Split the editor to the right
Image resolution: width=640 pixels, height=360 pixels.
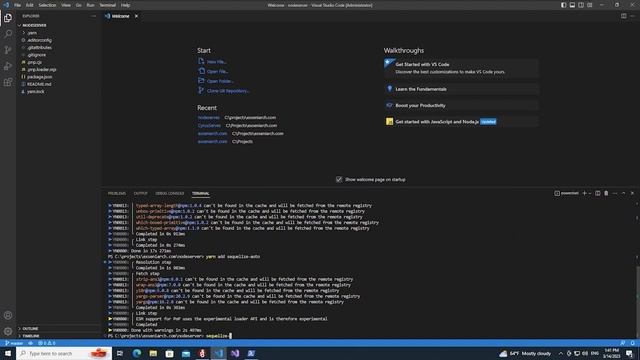click(624, 16)
